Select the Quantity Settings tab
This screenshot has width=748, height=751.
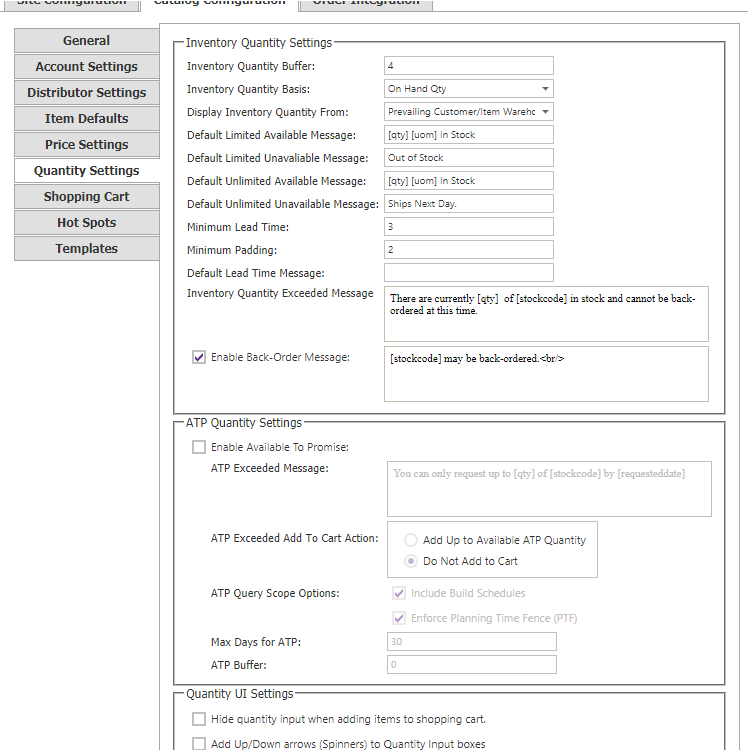86,171
